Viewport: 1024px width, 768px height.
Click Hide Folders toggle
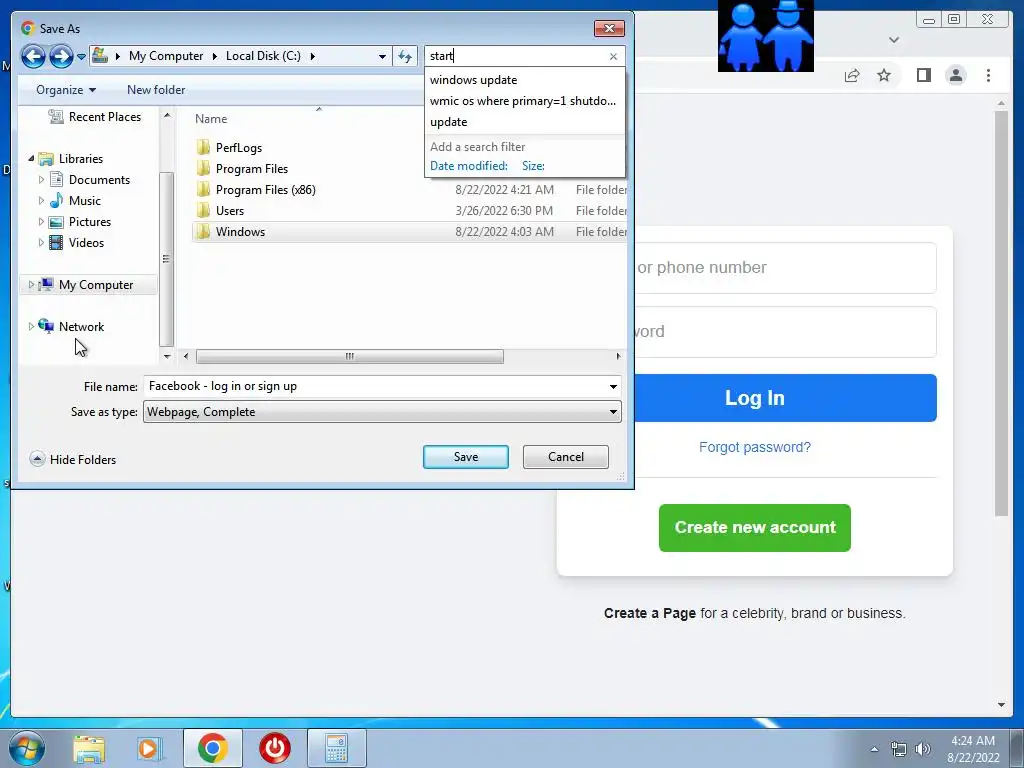[x=73, y=460]
